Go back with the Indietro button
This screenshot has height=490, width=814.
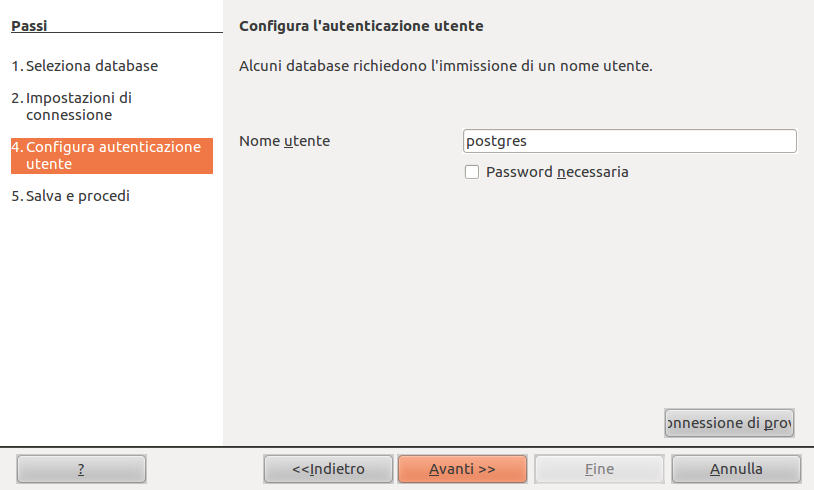point(328,468)
